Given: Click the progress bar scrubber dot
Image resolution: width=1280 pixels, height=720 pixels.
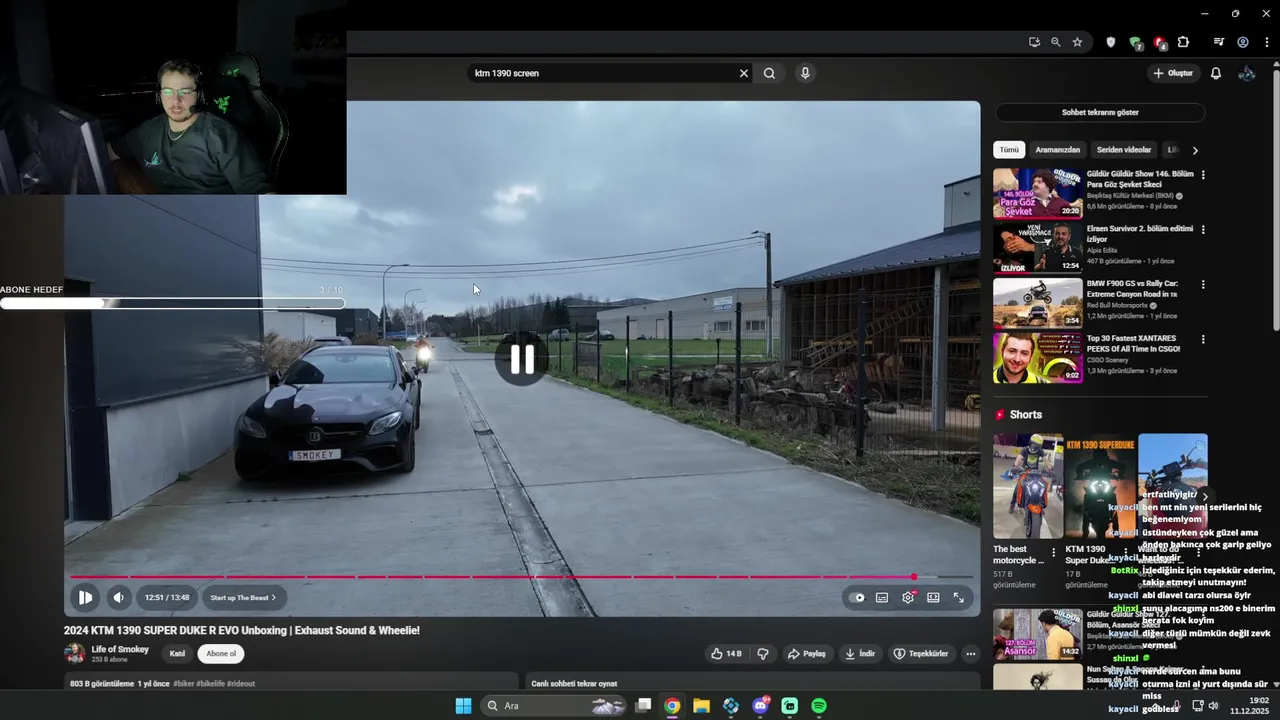Looking at the screenshot, I should coord(913,576).
